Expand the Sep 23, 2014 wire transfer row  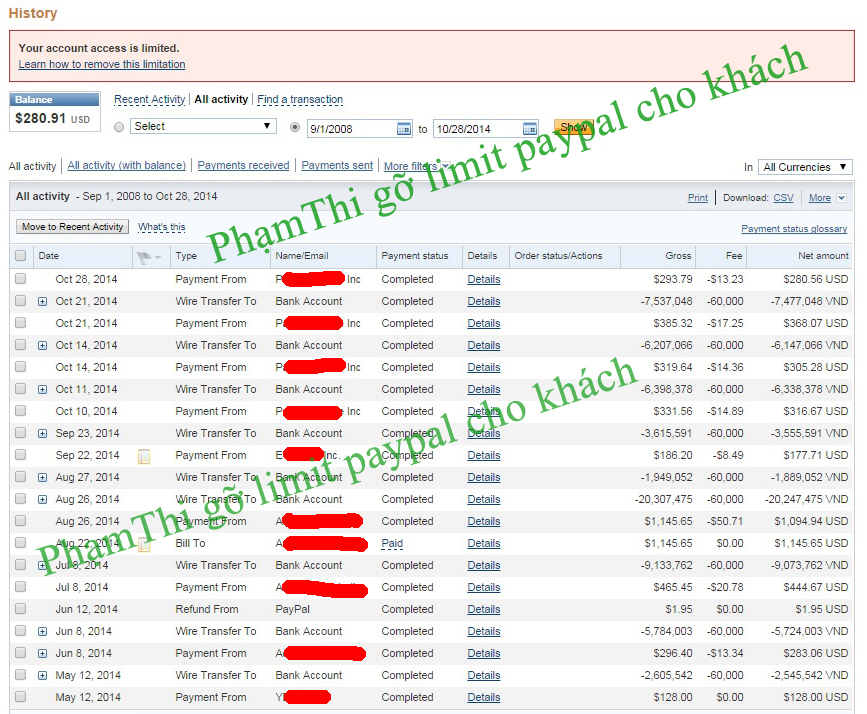pyautogui.click(x=43, y=434)
